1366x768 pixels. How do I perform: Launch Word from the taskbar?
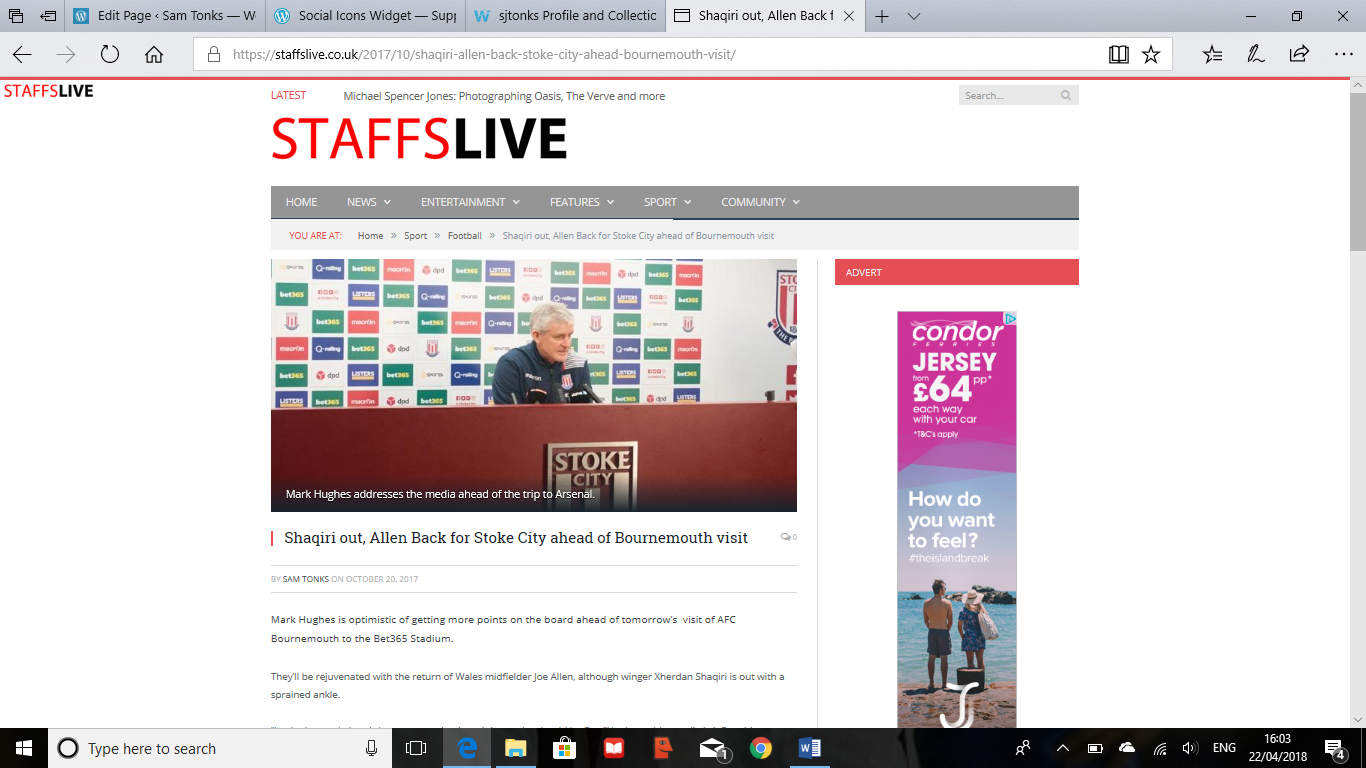coord(810,748)
